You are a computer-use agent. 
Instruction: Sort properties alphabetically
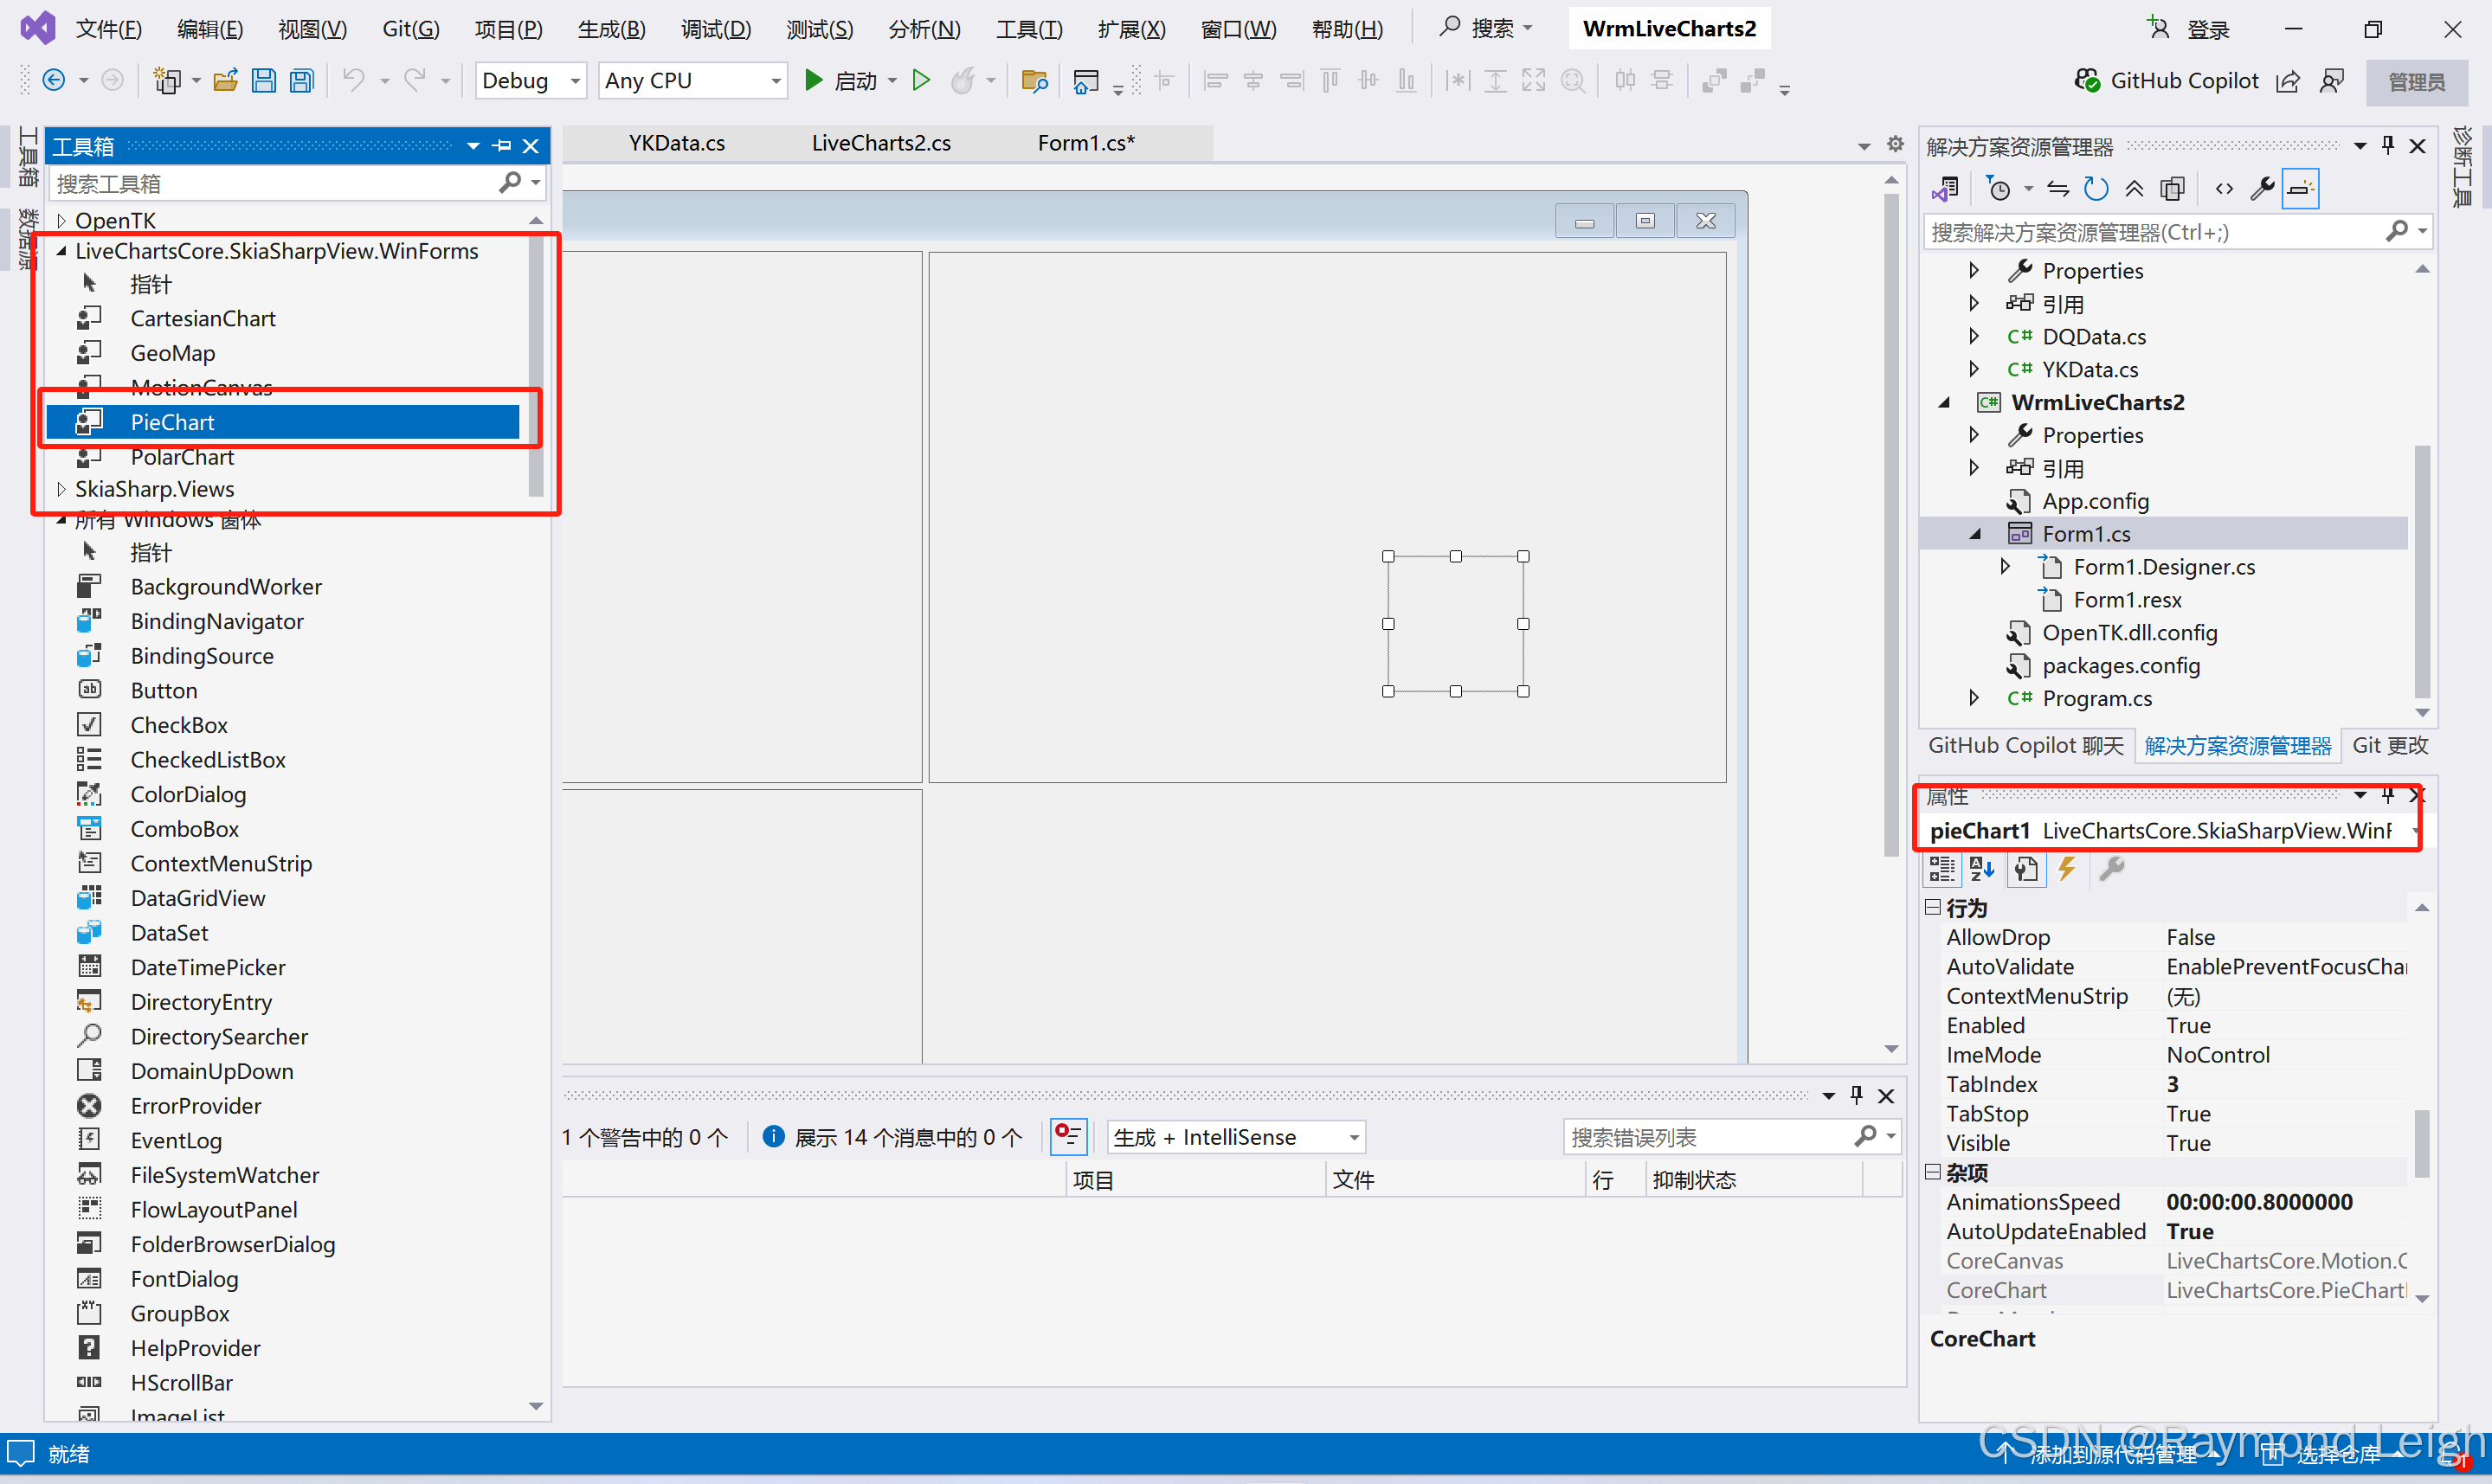coord(1981,869)
